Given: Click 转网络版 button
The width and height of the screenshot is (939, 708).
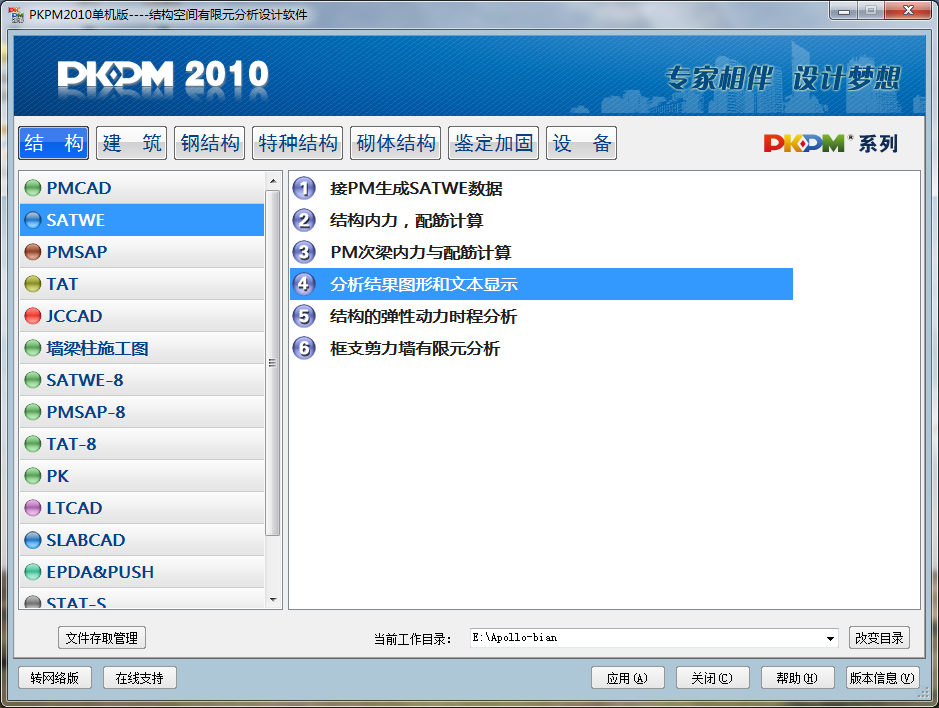Looking at the screenshot, I should coord(54,678).
